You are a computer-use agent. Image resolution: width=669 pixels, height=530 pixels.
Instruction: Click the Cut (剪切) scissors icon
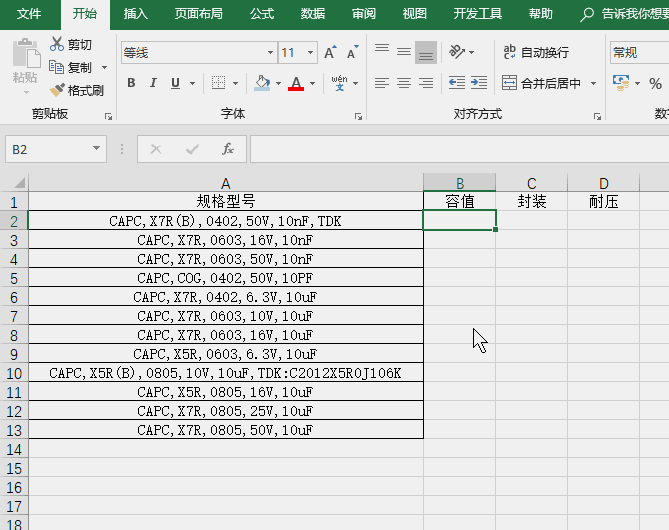pyautogui.click(x=57, y=45)
